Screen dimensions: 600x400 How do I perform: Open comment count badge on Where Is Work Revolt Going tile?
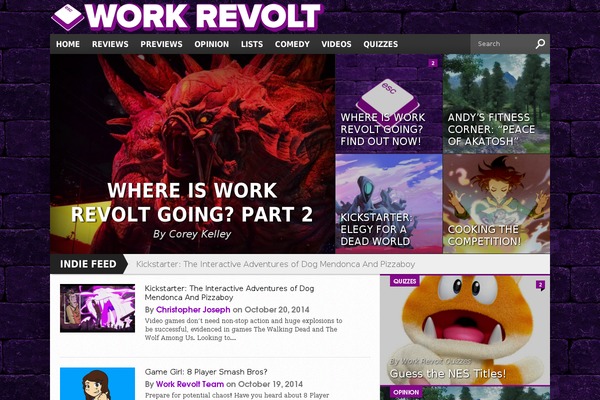[433, 63]
